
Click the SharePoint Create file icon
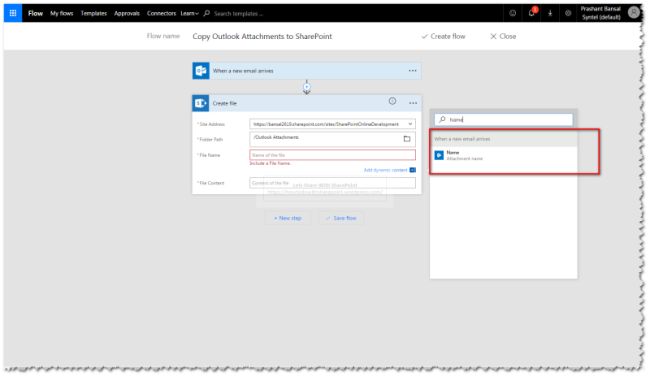coord(201,103)
